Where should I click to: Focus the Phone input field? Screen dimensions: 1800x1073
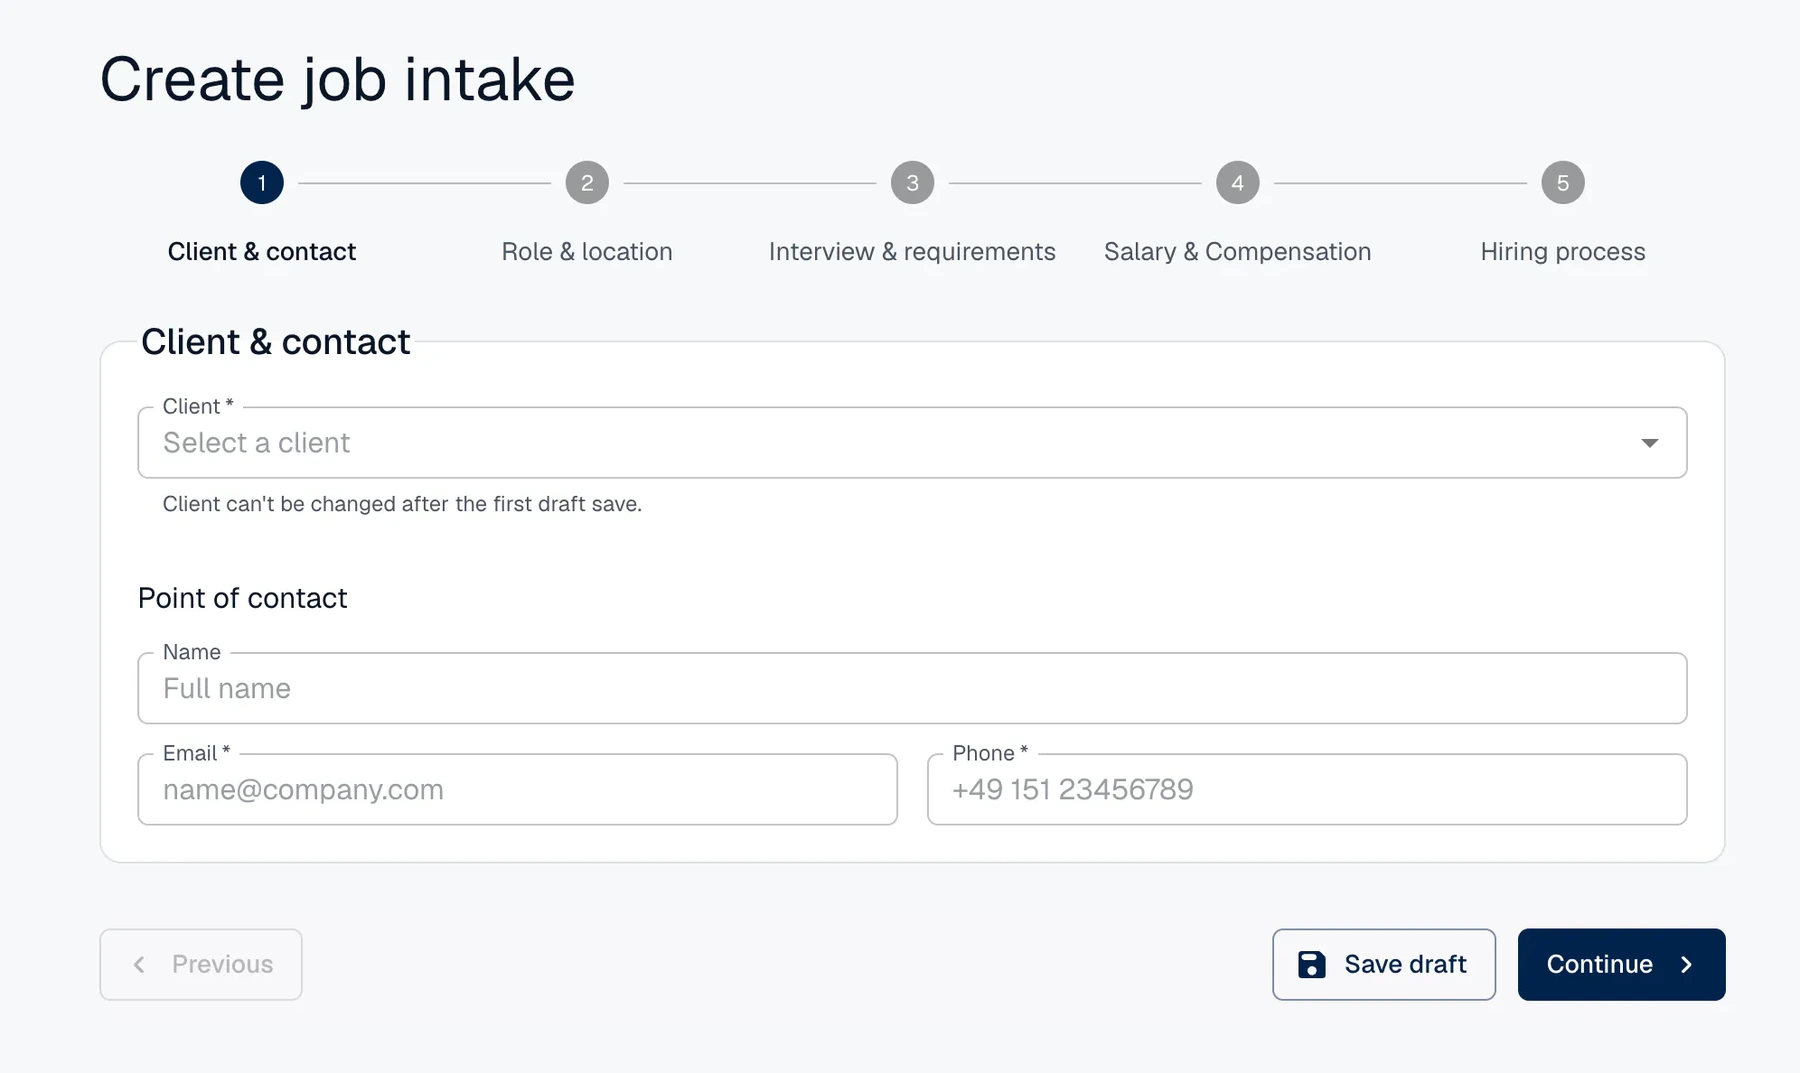tap(1307, 789)
